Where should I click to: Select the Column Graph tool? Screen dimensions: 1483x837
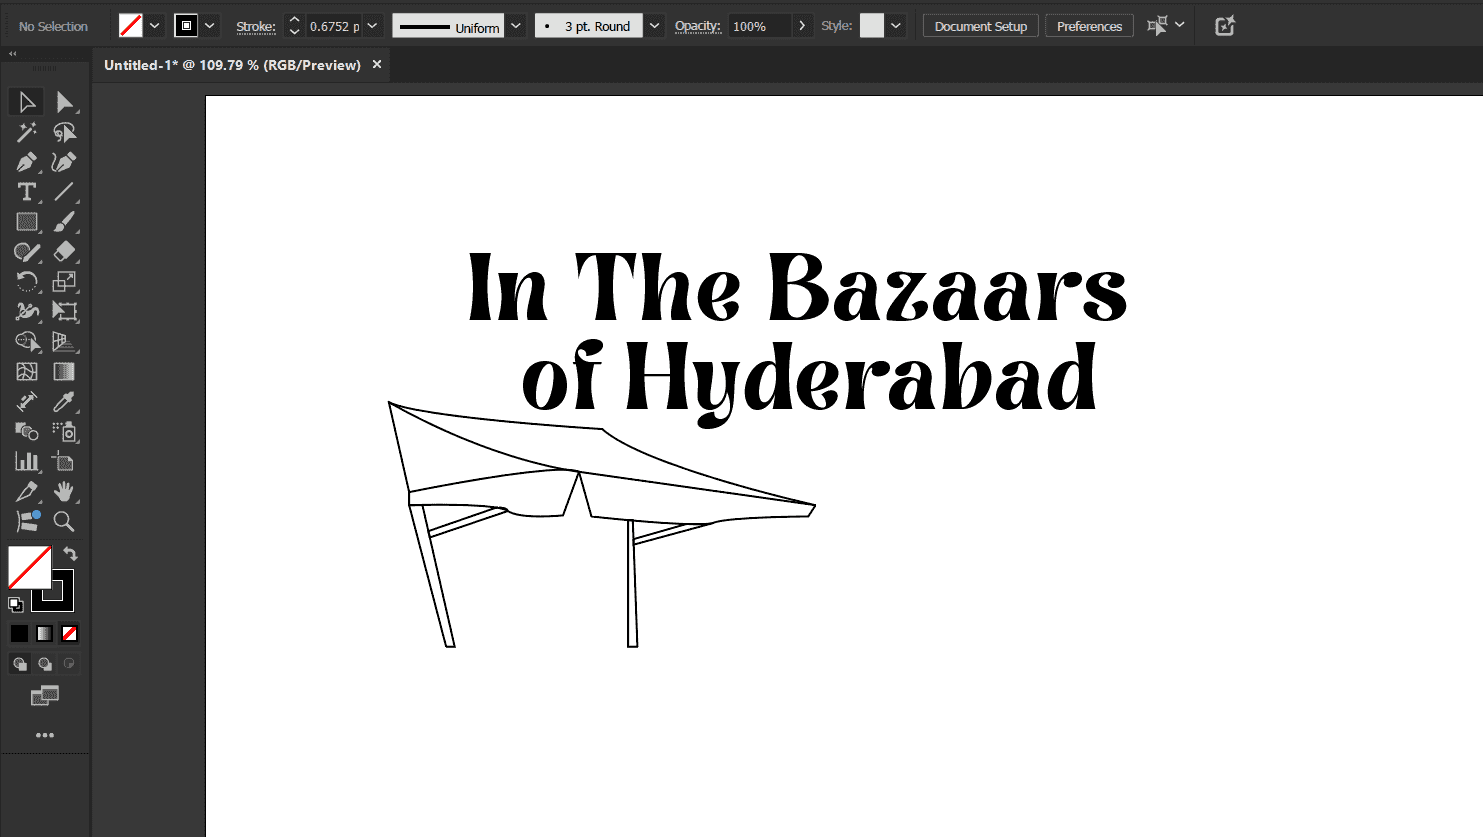27,462
